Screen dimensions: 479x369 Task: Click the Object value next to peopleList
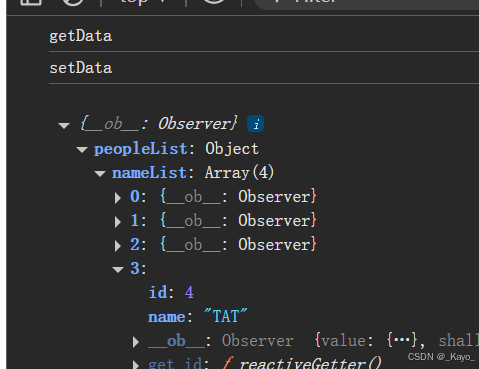232,149
